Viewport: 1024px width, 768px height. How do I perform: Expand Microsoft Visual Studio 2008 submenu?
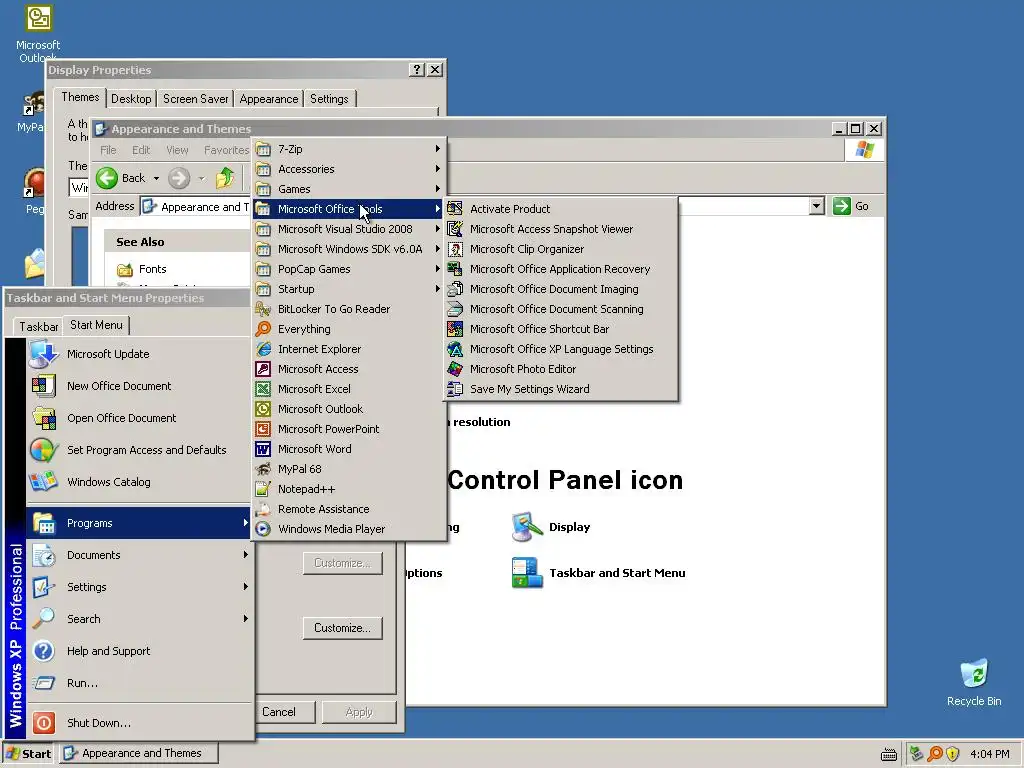click(349, 229)
